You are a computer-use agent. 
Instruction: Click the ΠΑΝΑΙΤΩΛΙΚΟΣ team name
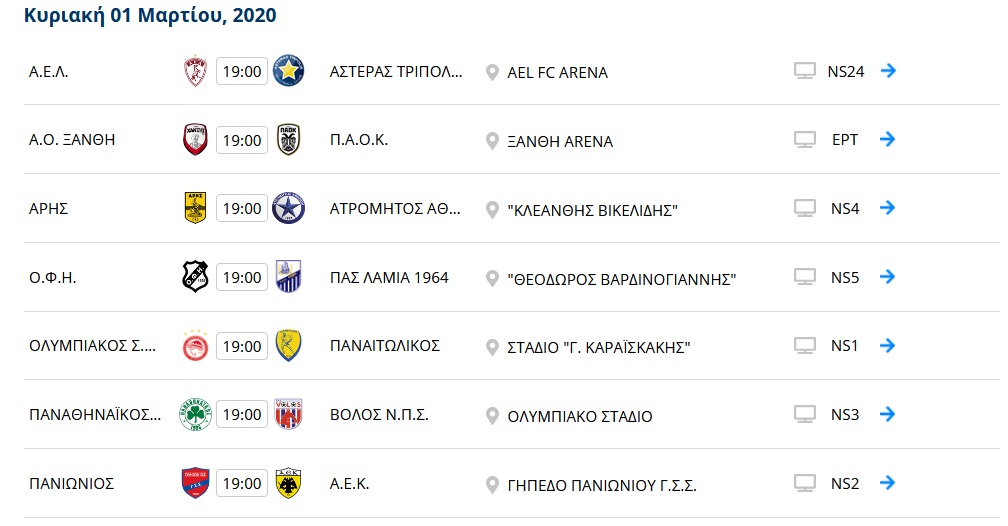(x=384, y=346)
